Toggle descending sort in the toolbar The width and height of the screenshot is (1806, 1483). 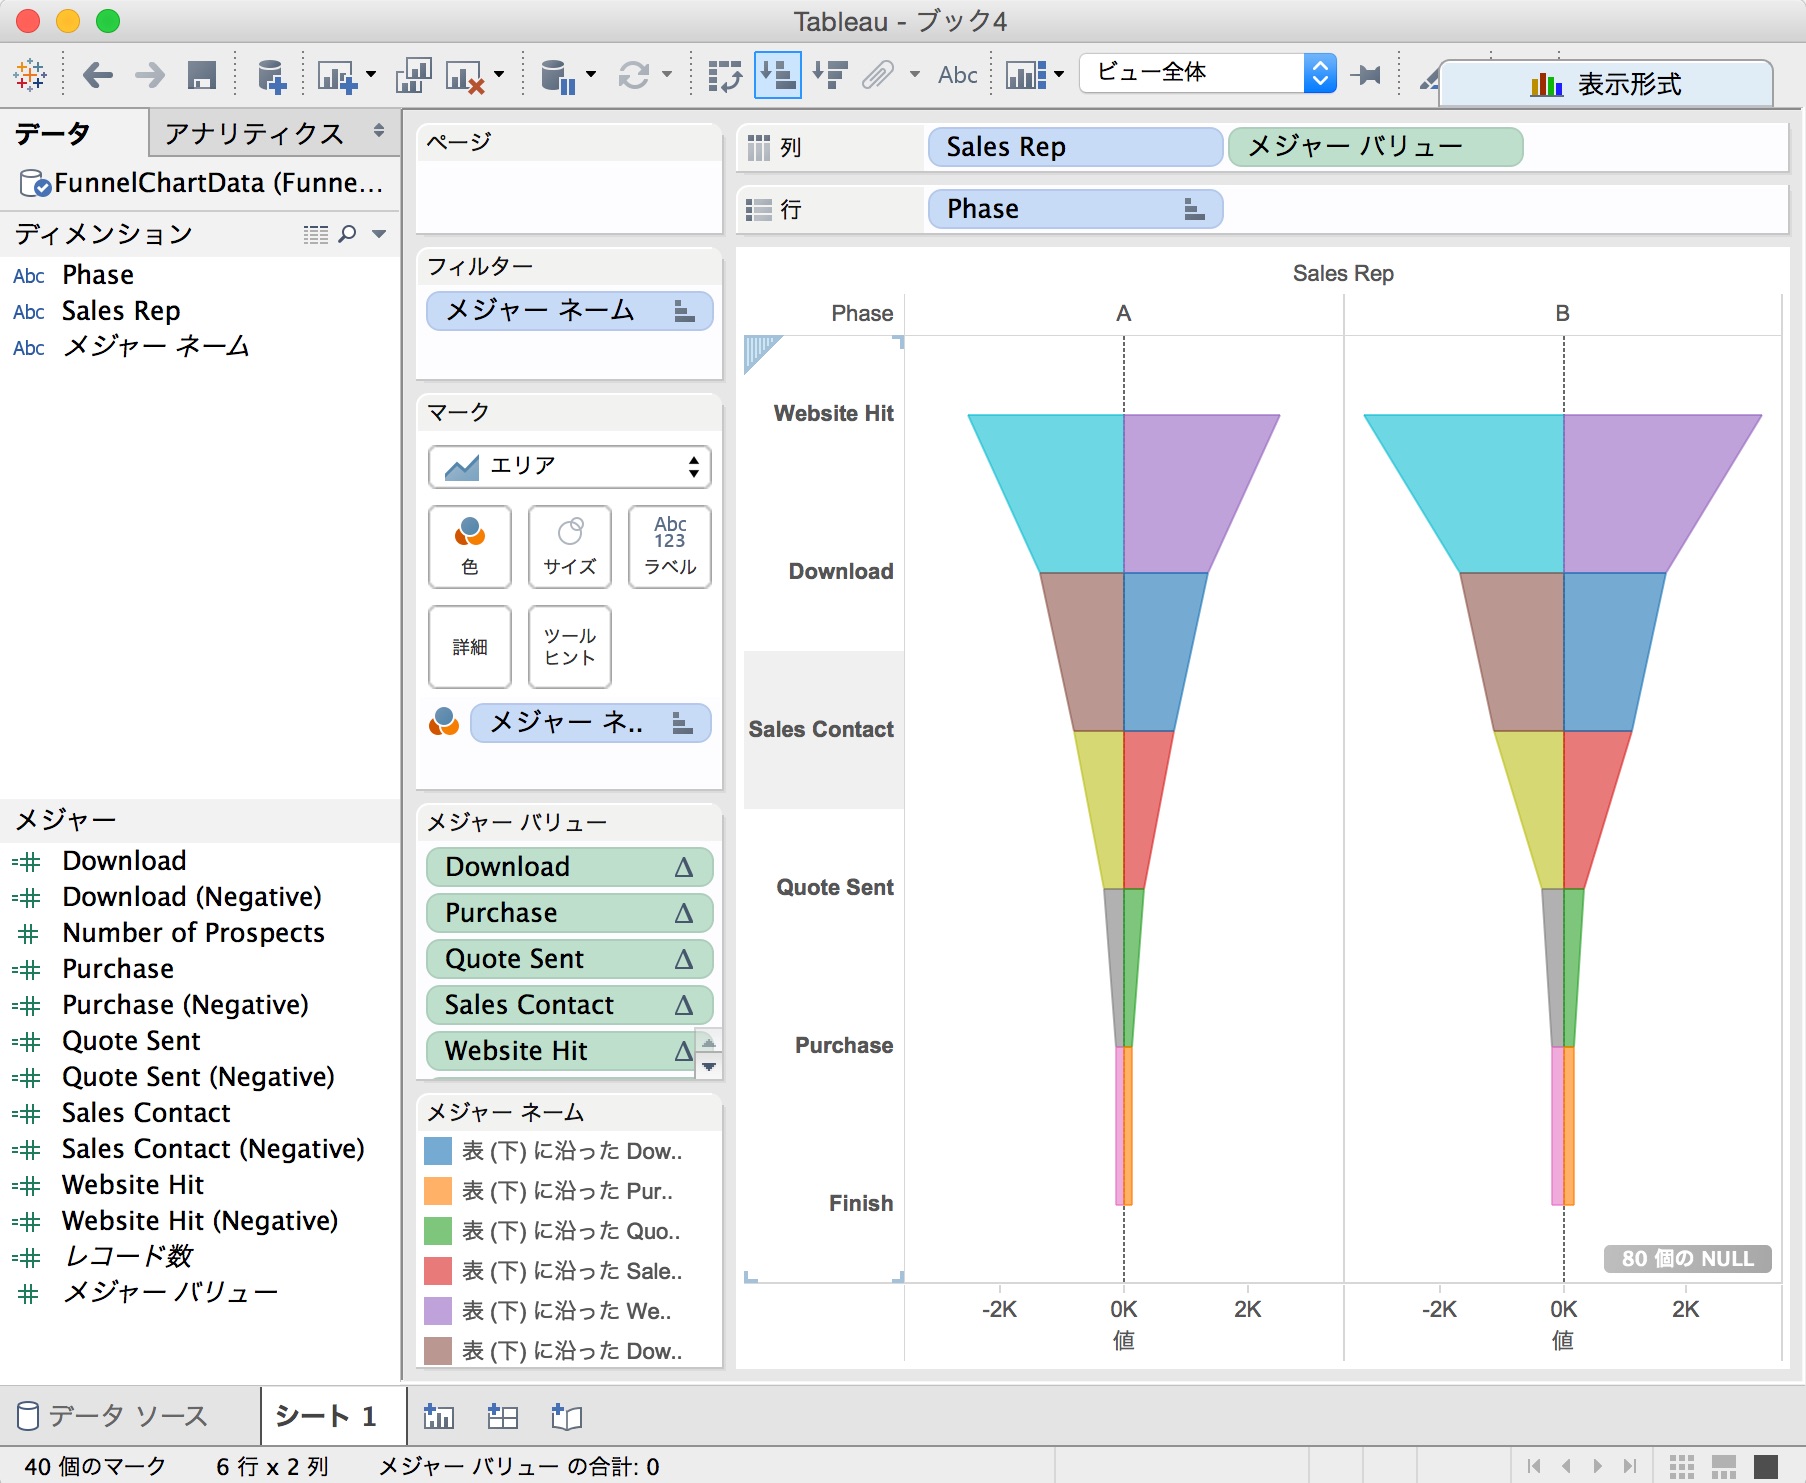(829, 74)
